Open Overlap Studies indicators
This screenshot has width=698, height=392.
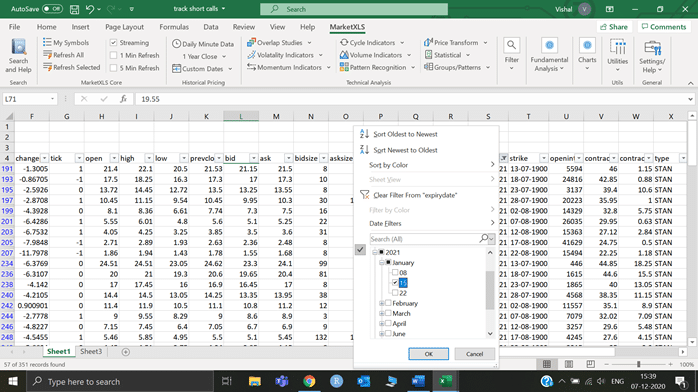[x=279, y=43]
